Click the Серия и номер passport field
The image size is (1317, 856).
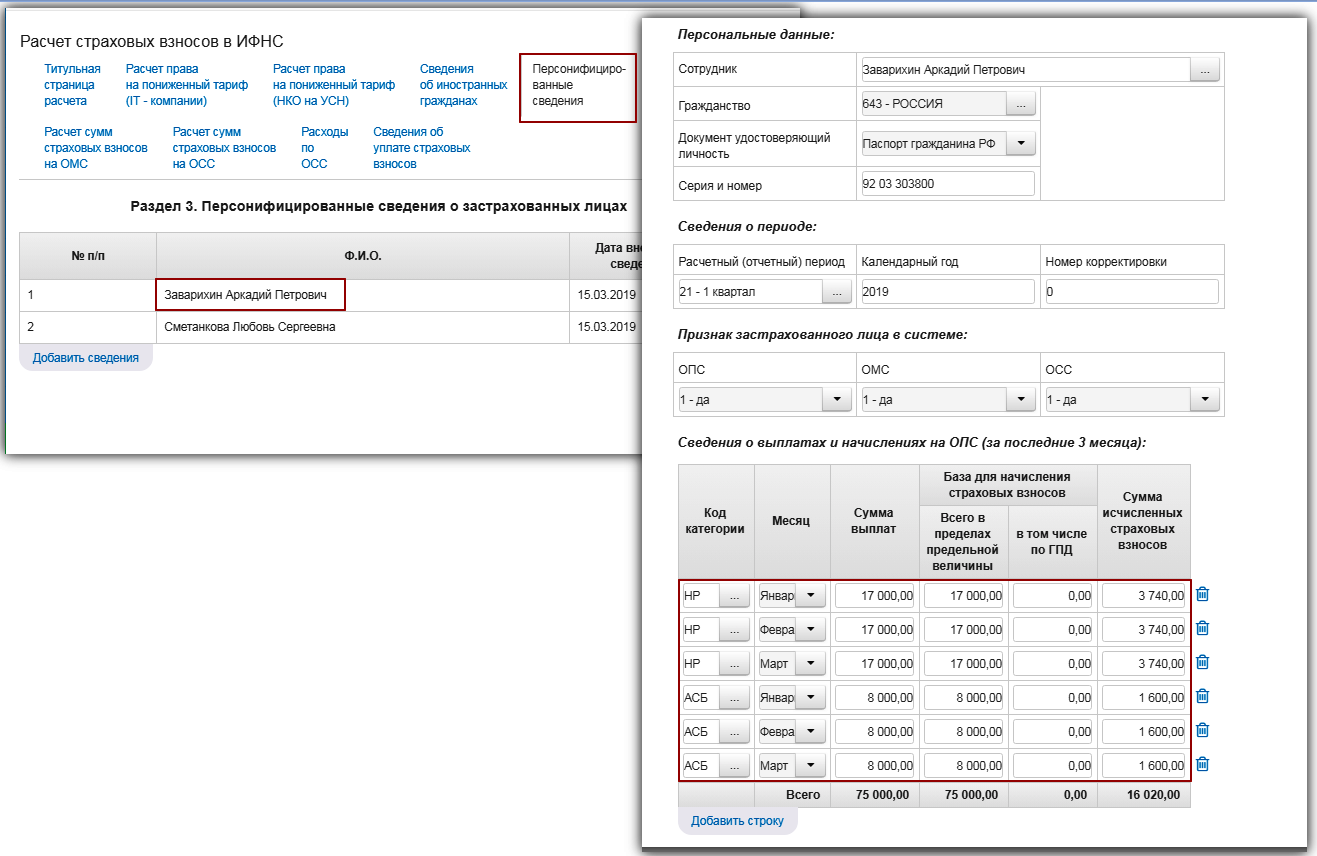pyautogui.click(x=947, y=184)
